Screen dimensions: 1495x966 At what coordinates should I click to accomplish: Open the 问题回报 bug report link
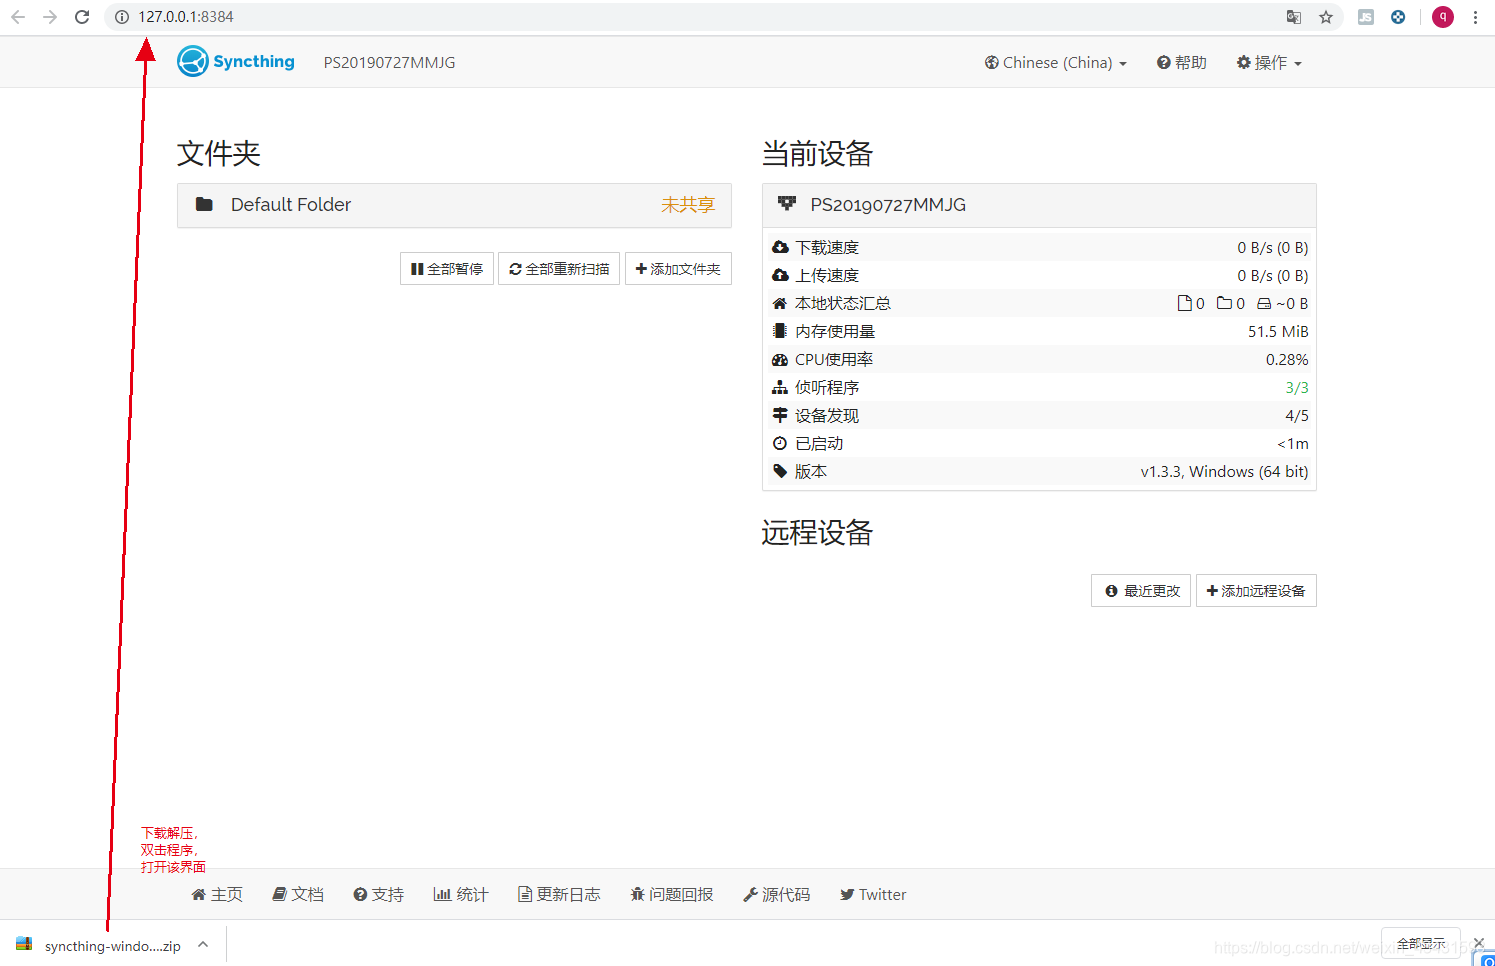pos(672,894)
